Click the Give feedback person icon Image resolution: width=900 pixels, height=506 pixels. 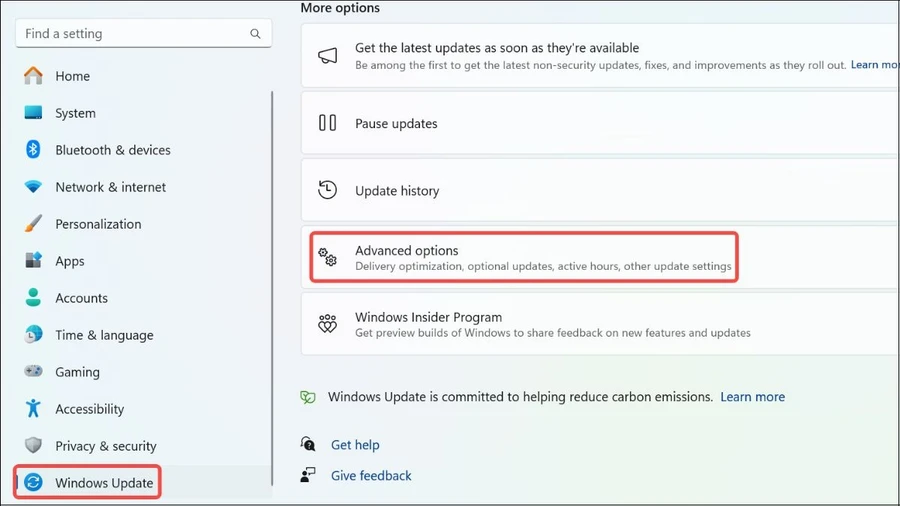click(x=308, y=475)
